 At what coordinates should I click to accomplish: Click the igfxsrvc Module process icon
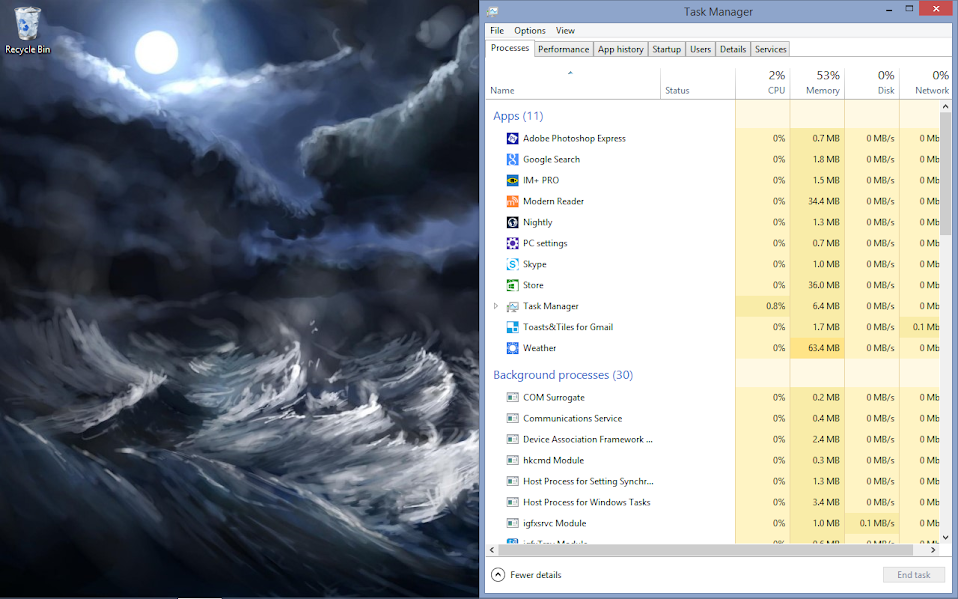pyautogui.click(x=513, y=523)
